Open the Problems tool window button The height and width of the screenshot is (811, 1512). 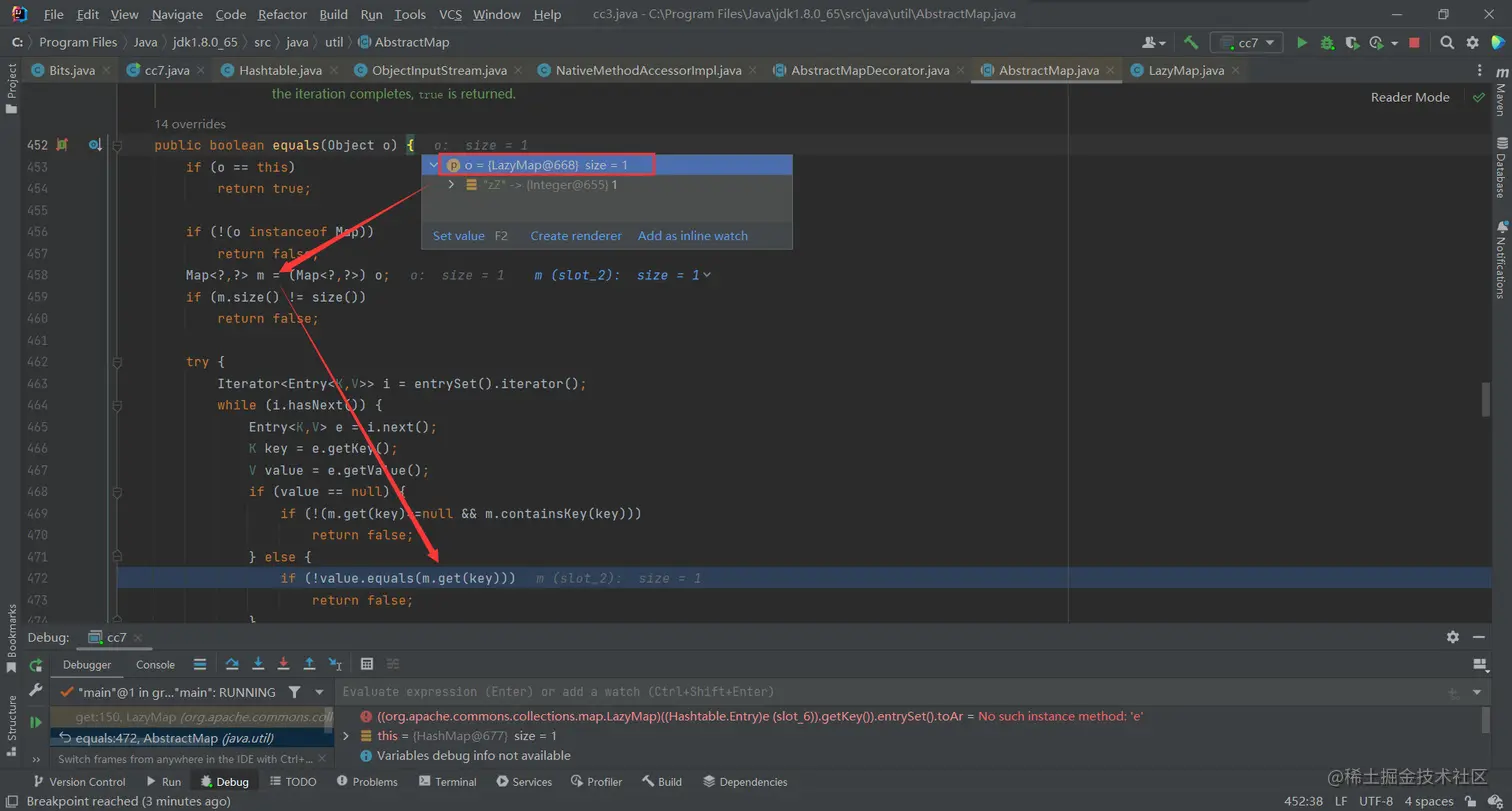click(368, 782)
